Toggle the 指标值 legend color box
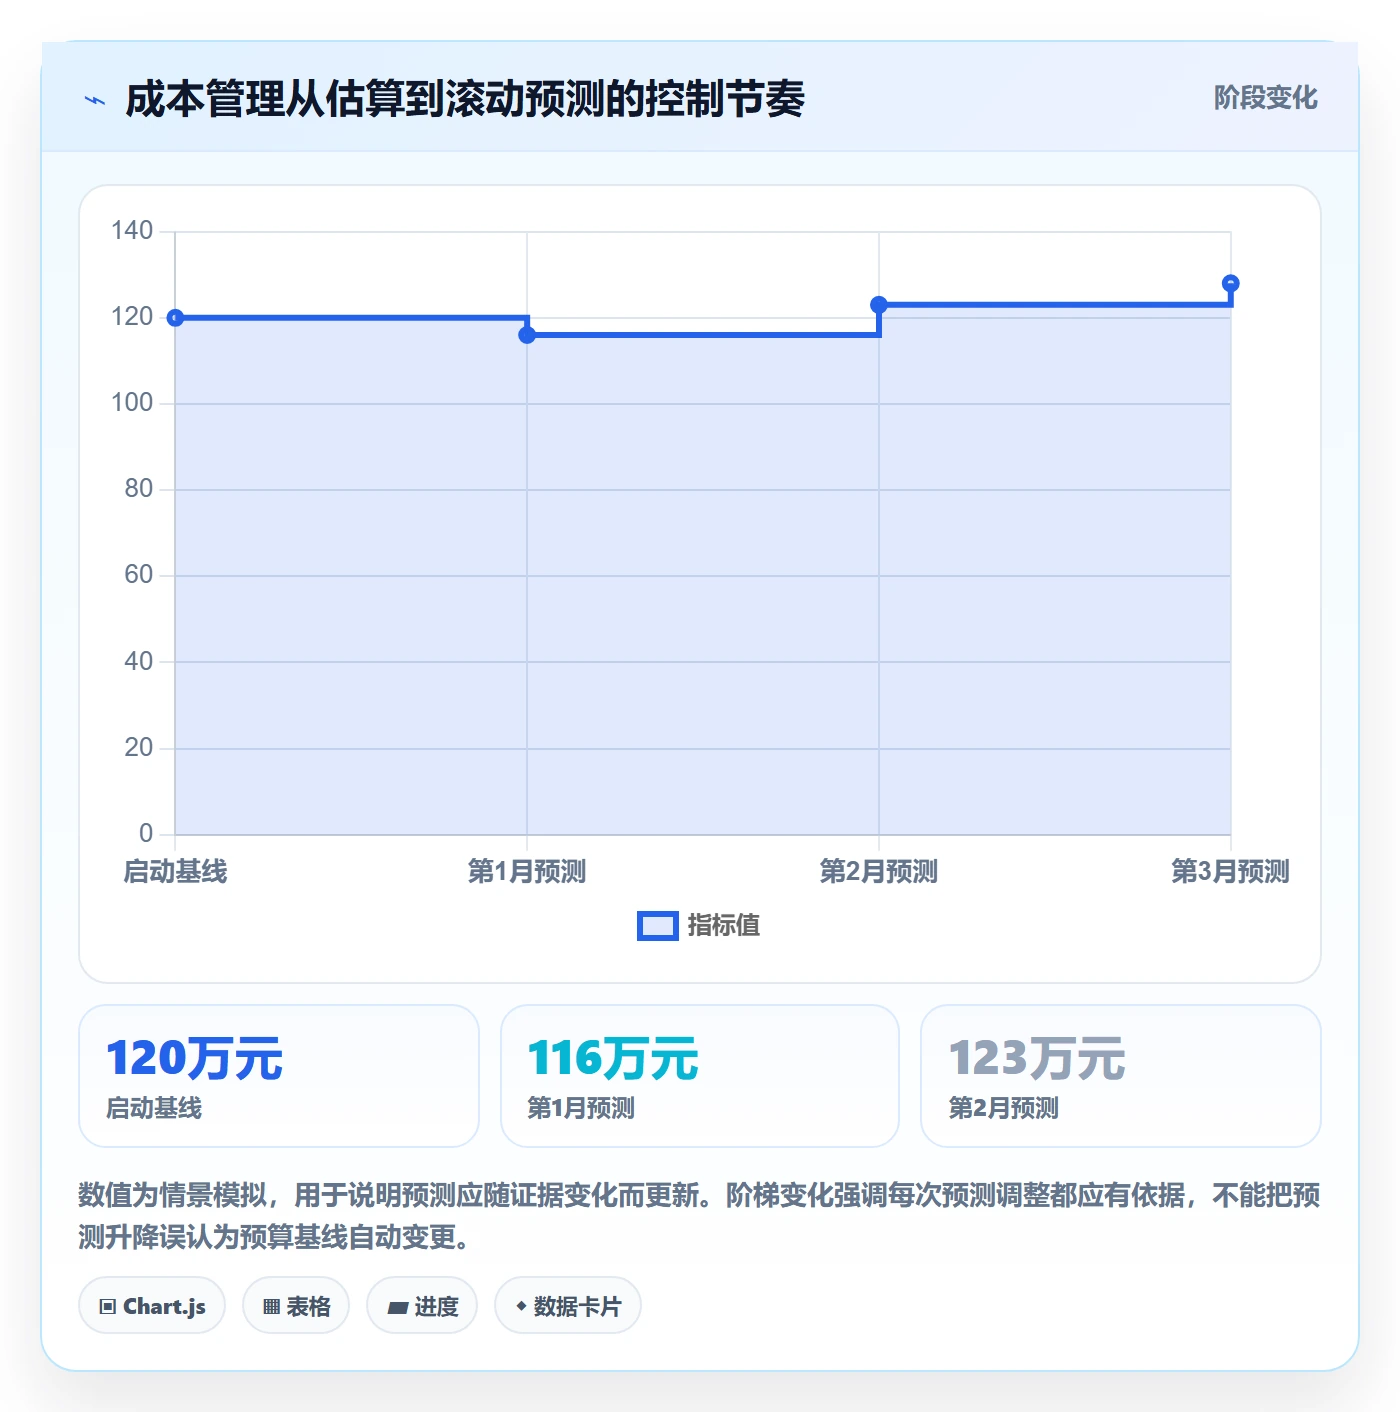This screenshot has height=1412, width=1400. tap(657, 926)
